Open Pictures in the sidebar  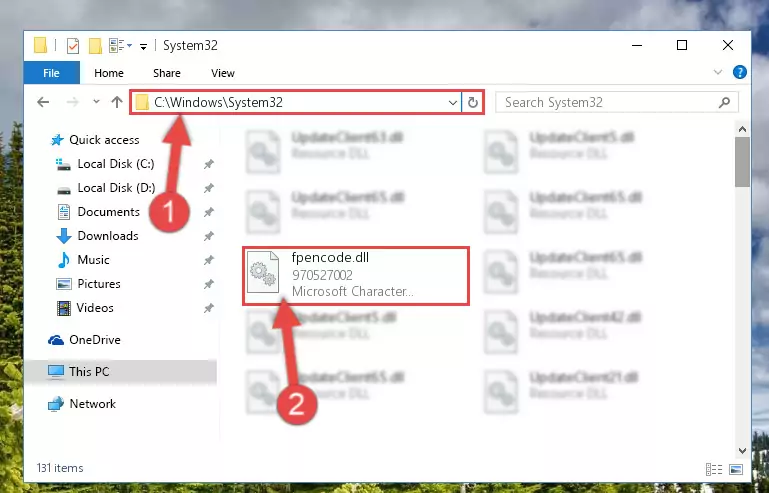[89, 284]
